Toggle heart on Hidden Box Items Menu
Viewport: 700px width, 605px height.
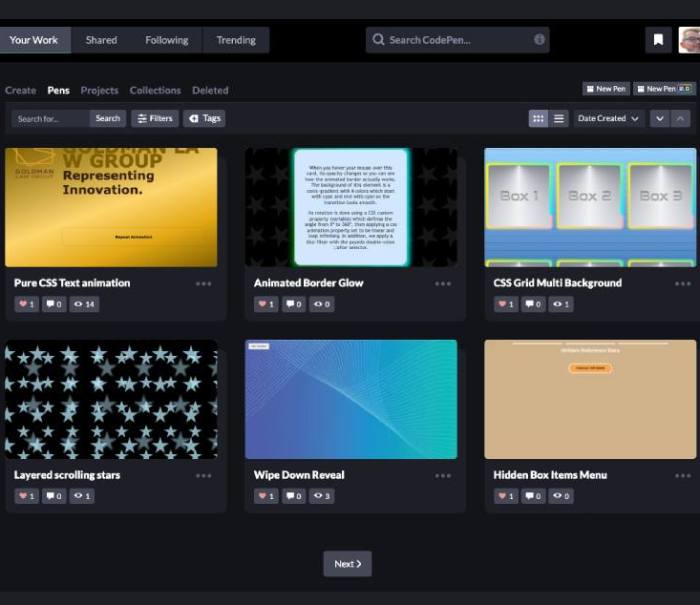tap(506, 496)
